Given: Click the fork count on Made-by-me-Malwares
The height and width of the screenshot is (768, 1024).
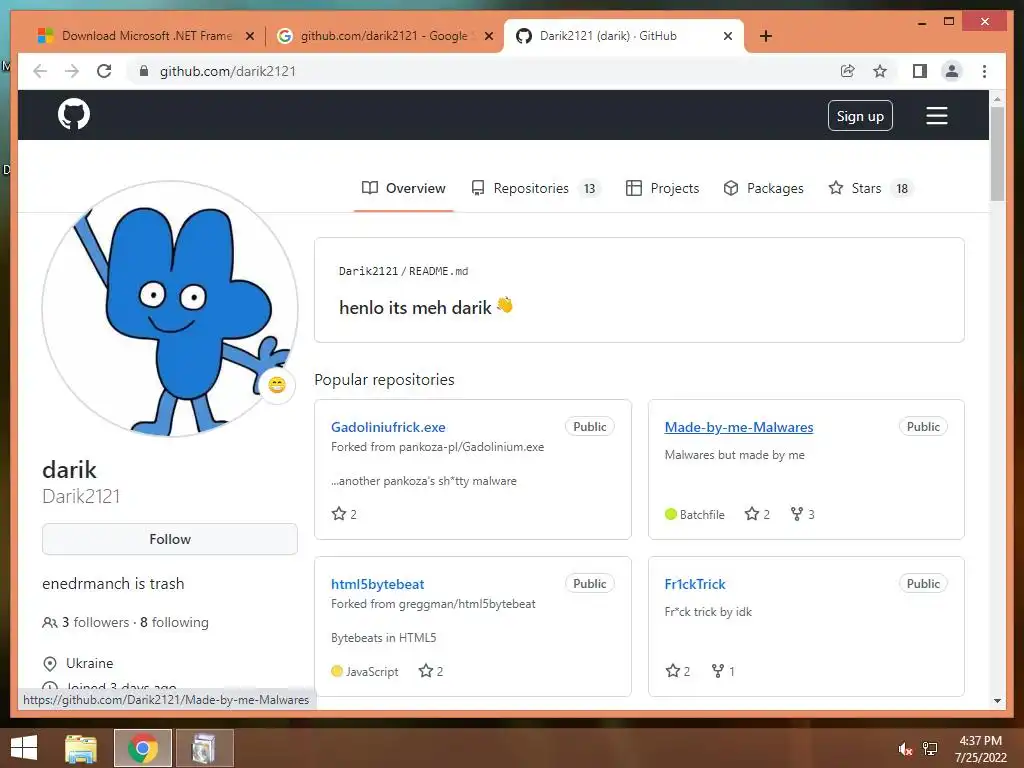Looking at the screenshot, I should (x=803, y=514).
